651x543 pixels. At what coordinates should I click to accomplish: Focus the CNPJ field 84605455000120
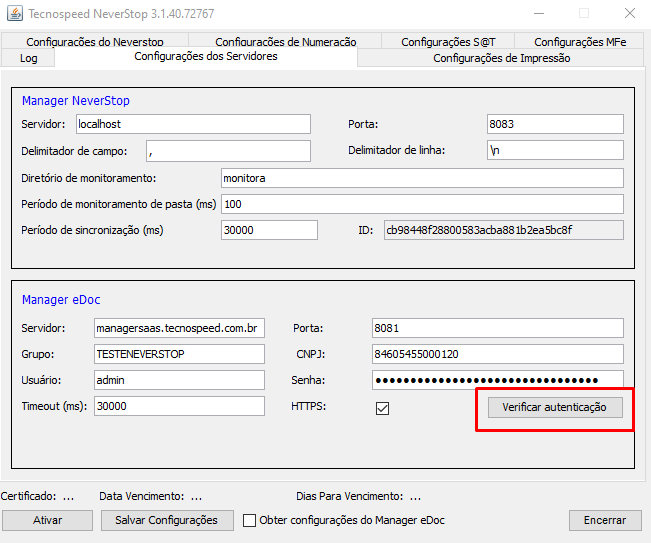[x=498, y=354]
